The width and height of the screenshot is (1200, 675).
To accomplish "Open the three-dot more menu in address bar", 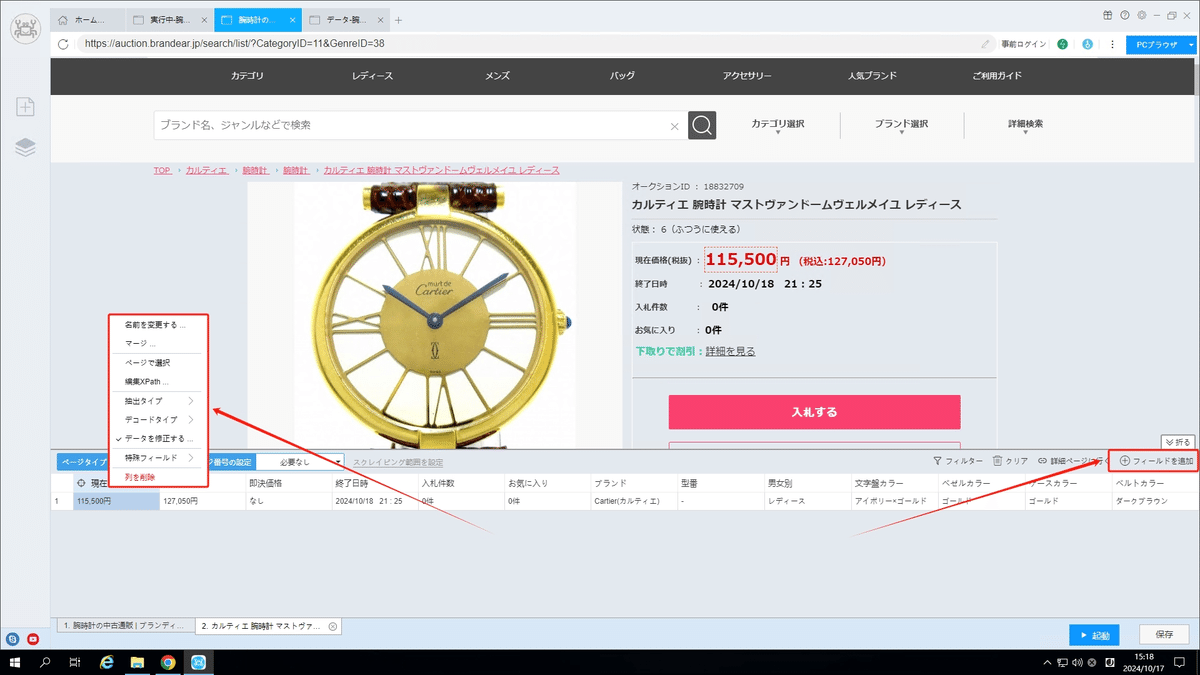I will tap(1110, 44).
